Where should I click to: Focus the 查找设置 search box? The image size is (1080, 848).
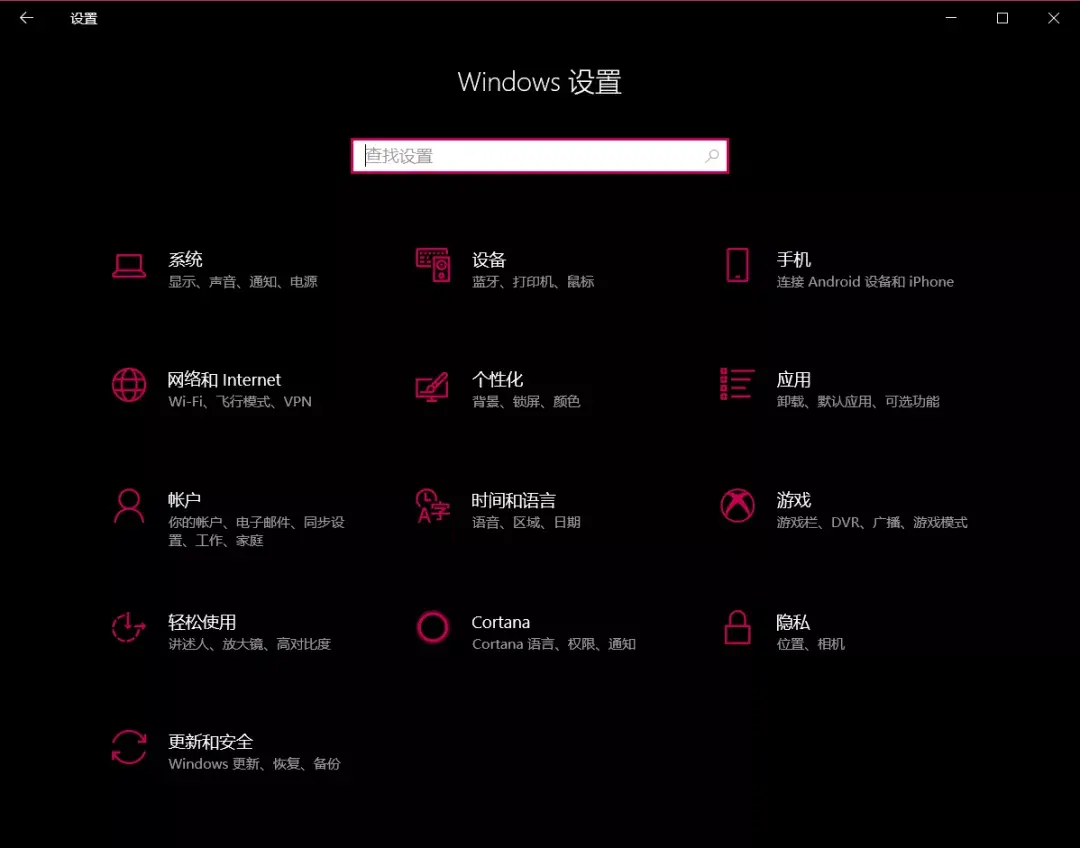pyautogui.click(x=539, y=156)
